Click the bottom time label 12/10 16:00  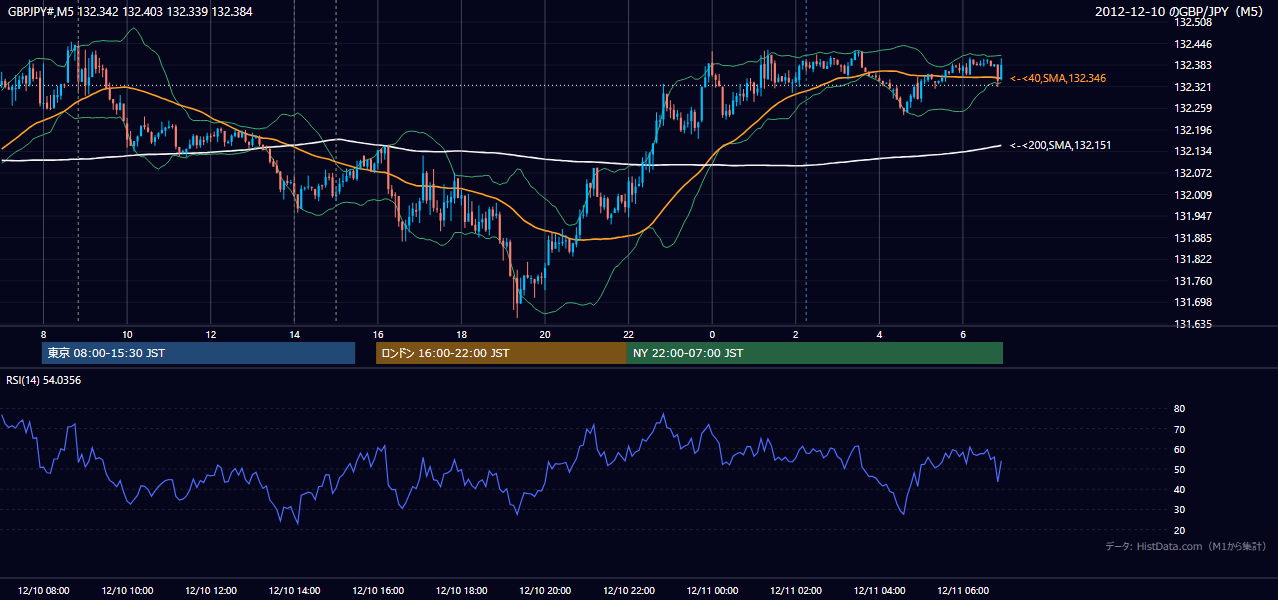pos(377,591)
